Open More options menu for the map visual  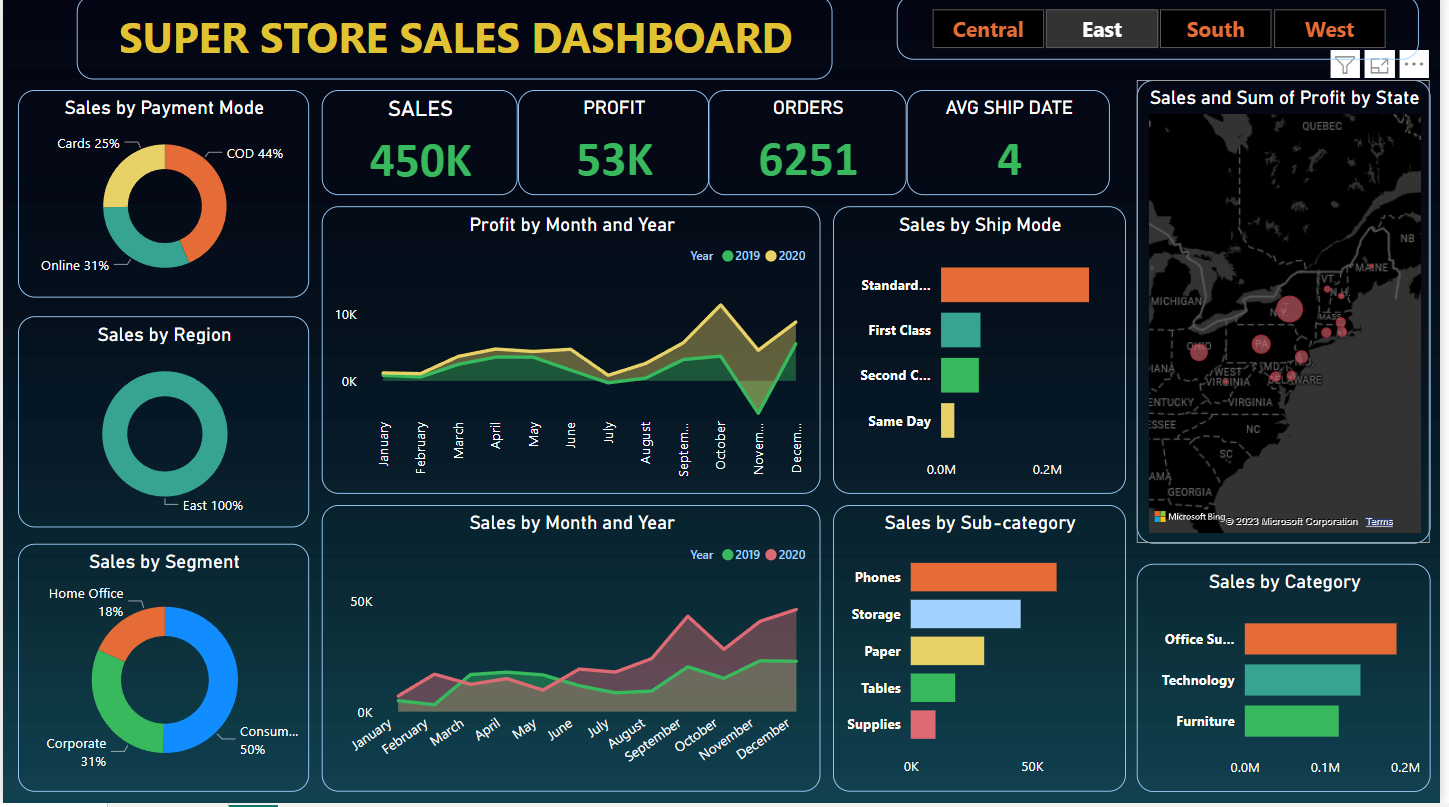tap(1413, 64)
